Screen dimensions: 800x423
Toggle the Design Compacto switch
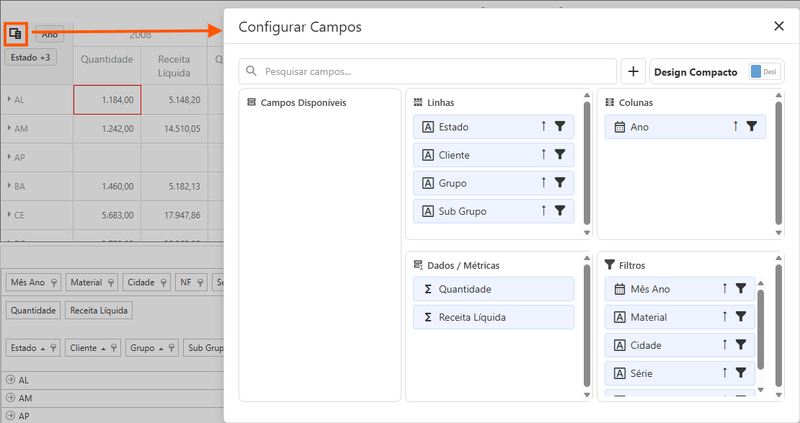tap(764, 72)
